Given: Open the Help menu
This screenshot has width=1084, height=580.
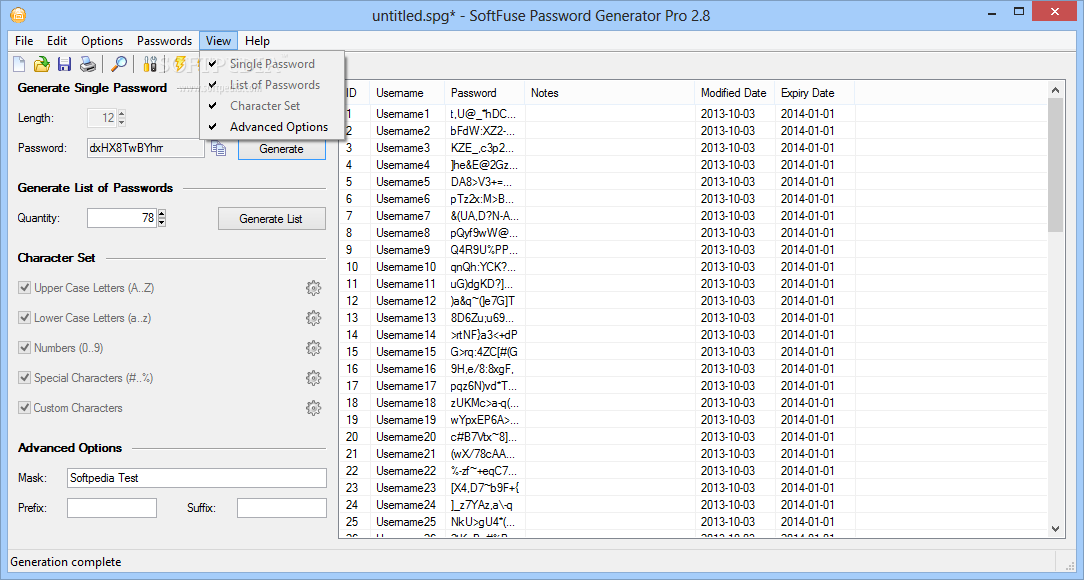Looking at the screenshot, I should (257, 41).
